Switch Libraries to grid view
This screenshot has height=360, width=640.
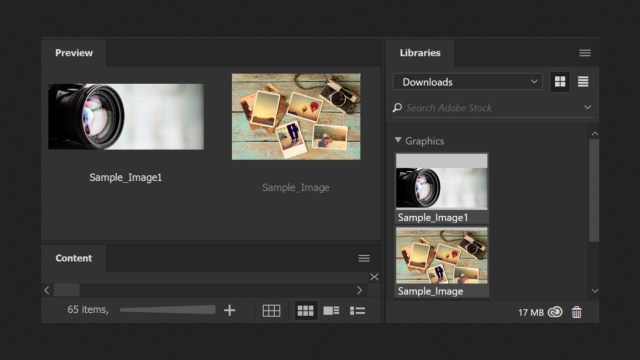tap(560, 82)
